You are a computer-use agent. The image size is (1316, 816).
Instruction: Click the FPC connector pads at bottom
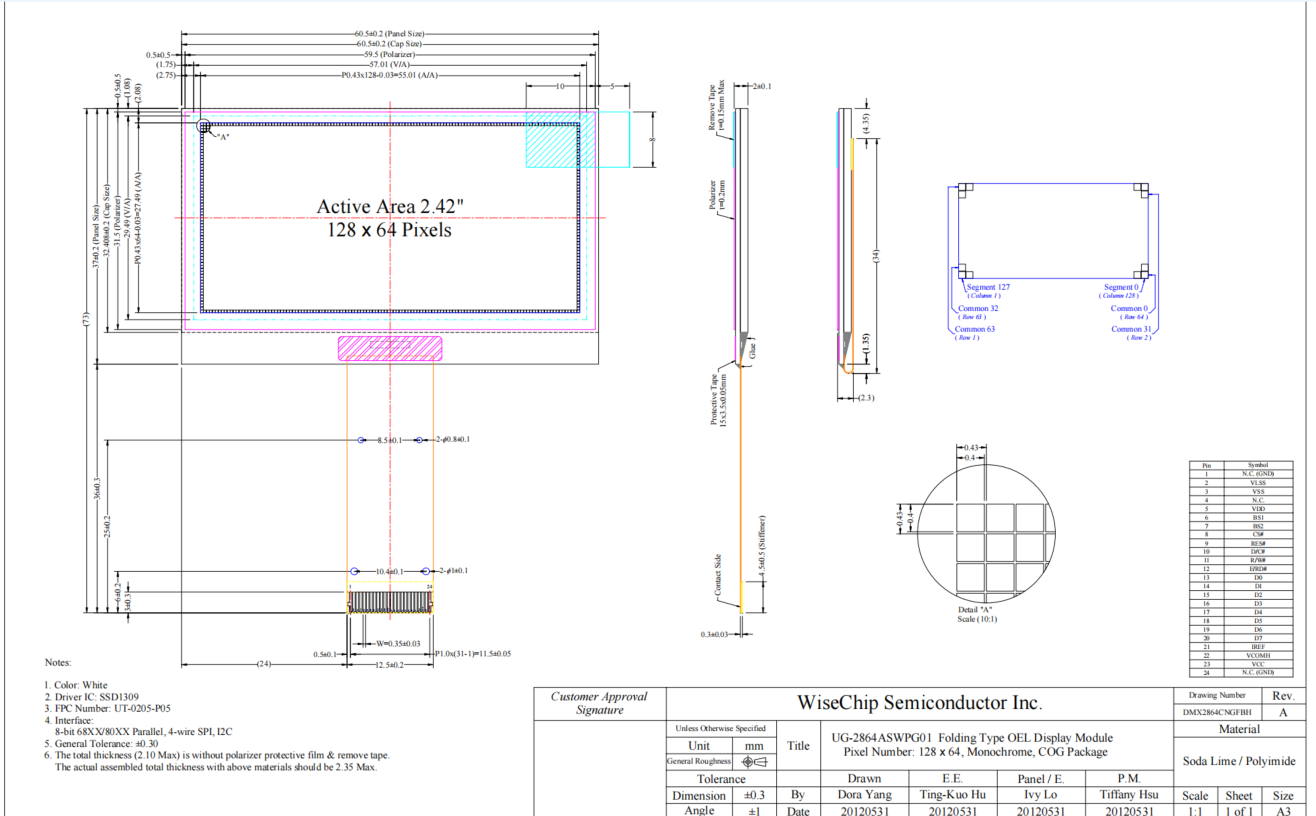tap(390, 603)
